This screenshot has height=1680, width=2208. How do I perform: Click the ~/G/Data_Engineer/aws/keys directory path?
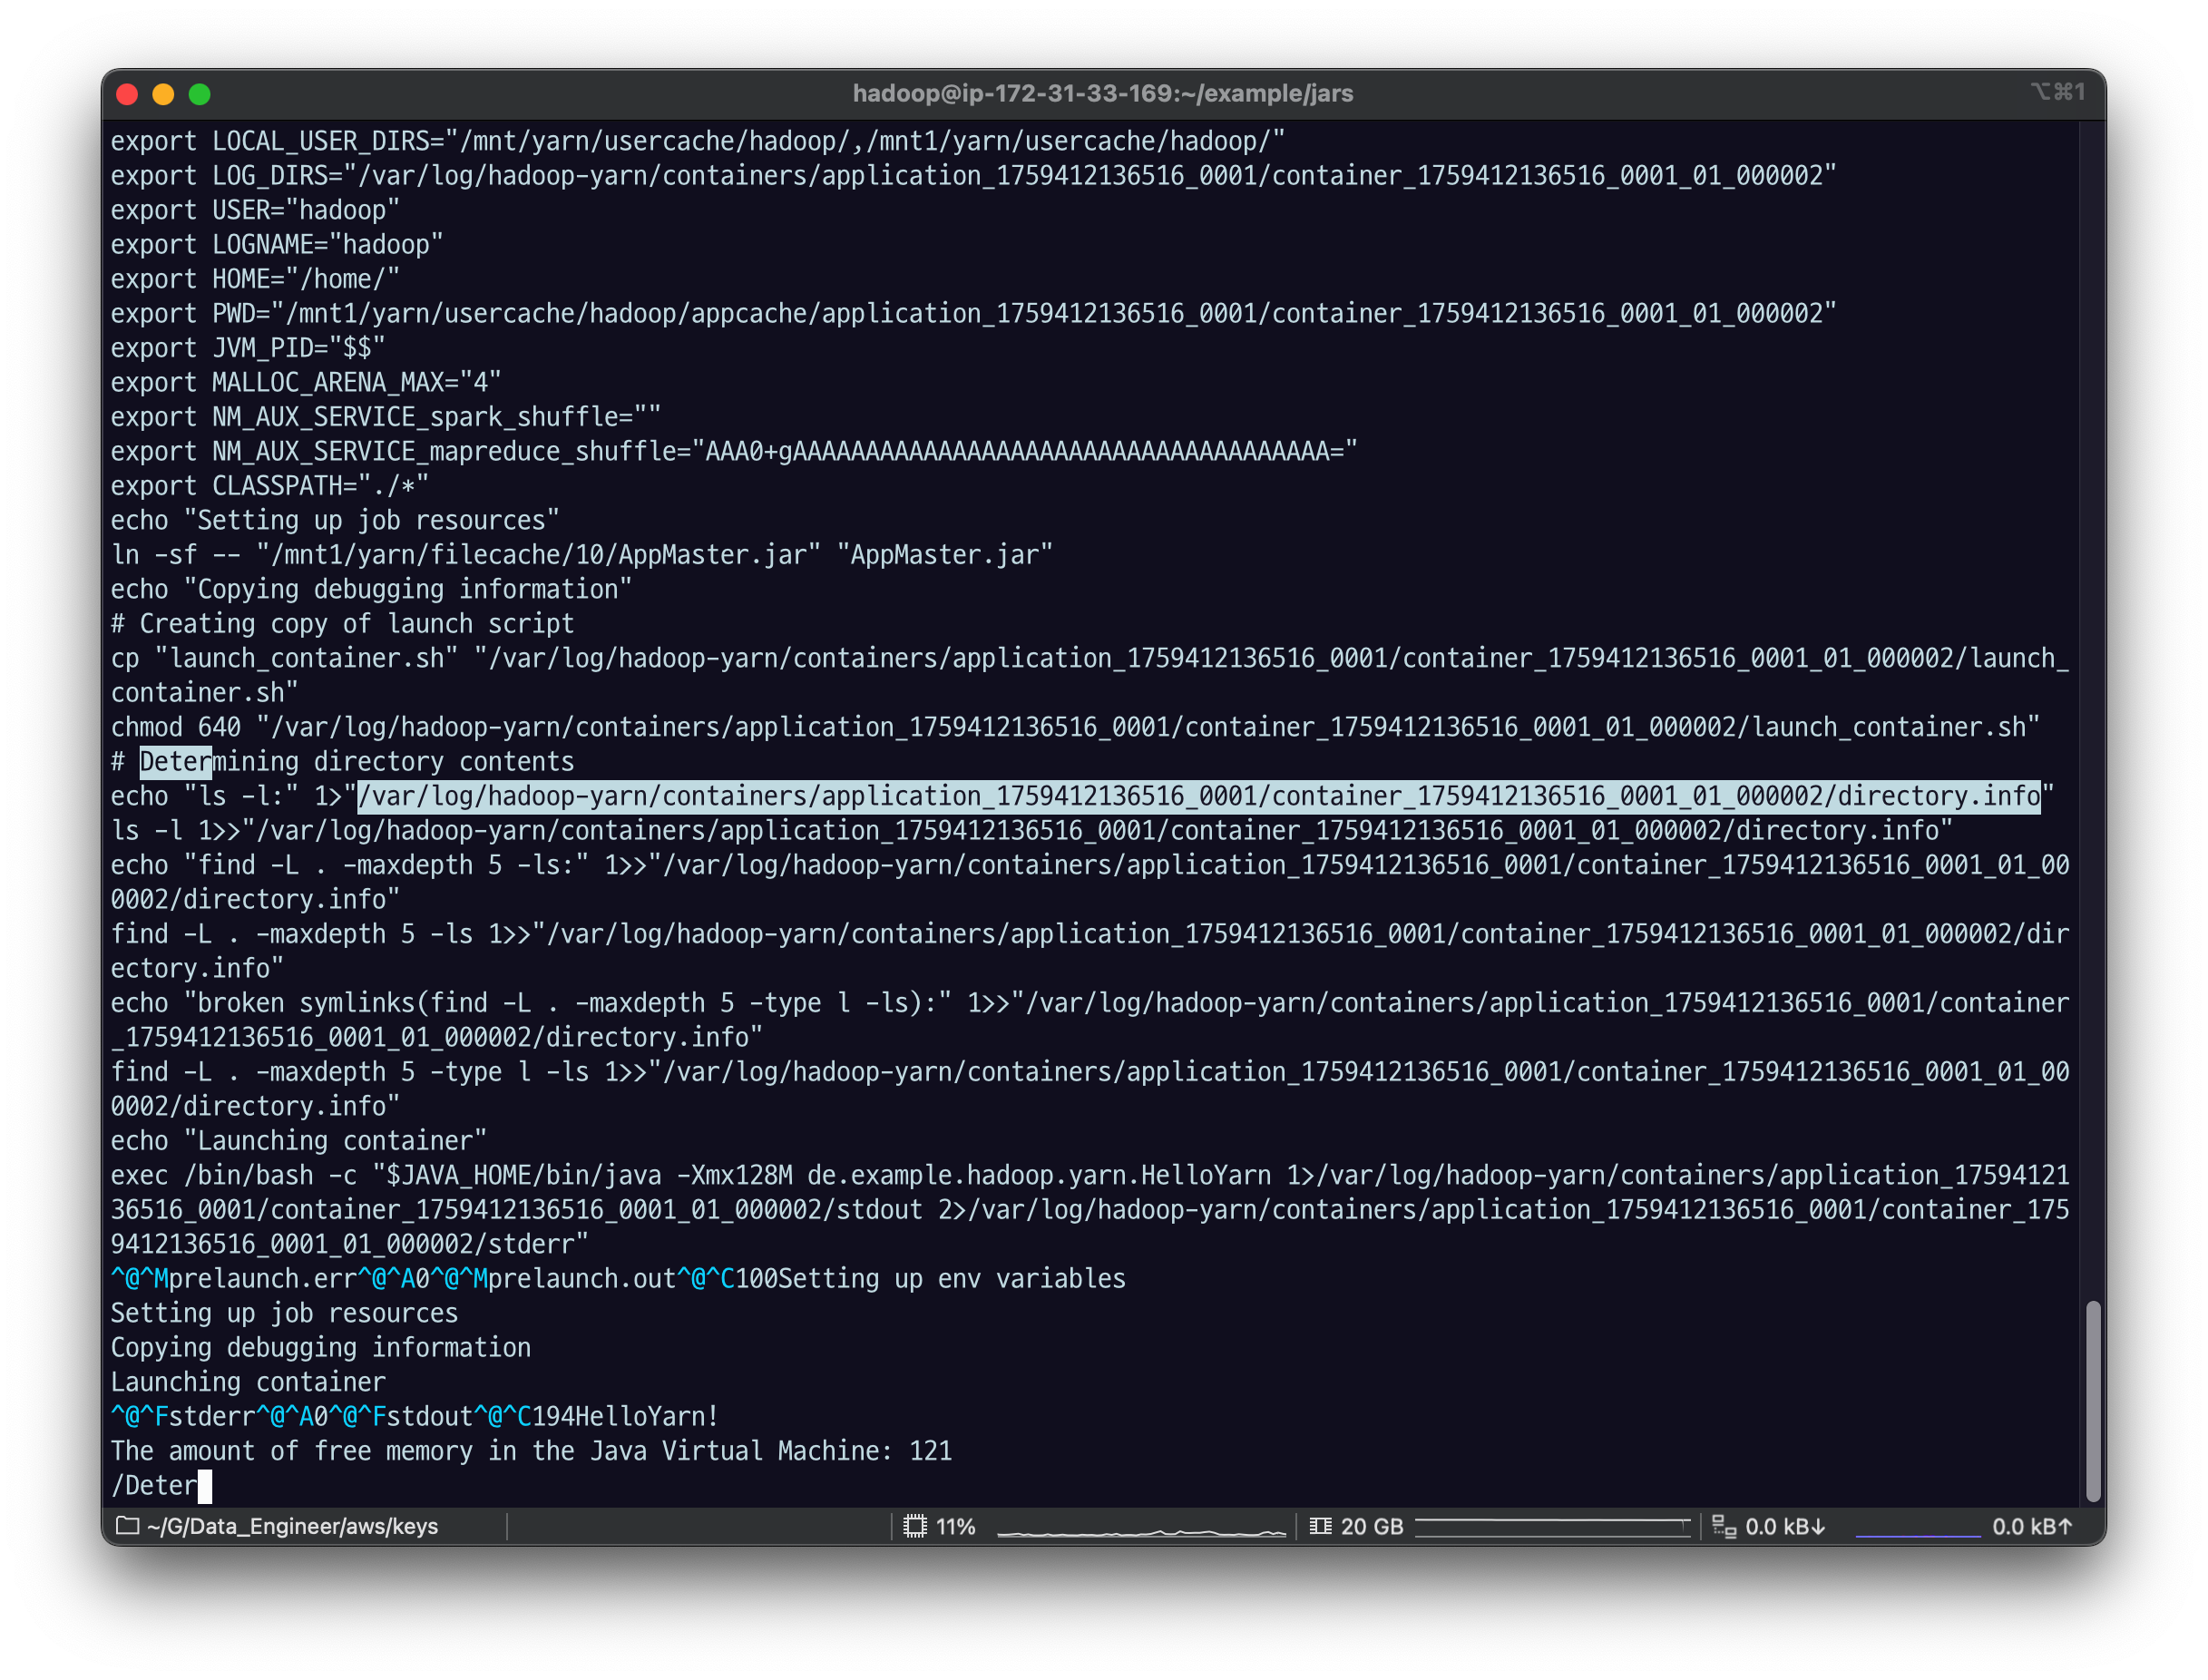292,1526
